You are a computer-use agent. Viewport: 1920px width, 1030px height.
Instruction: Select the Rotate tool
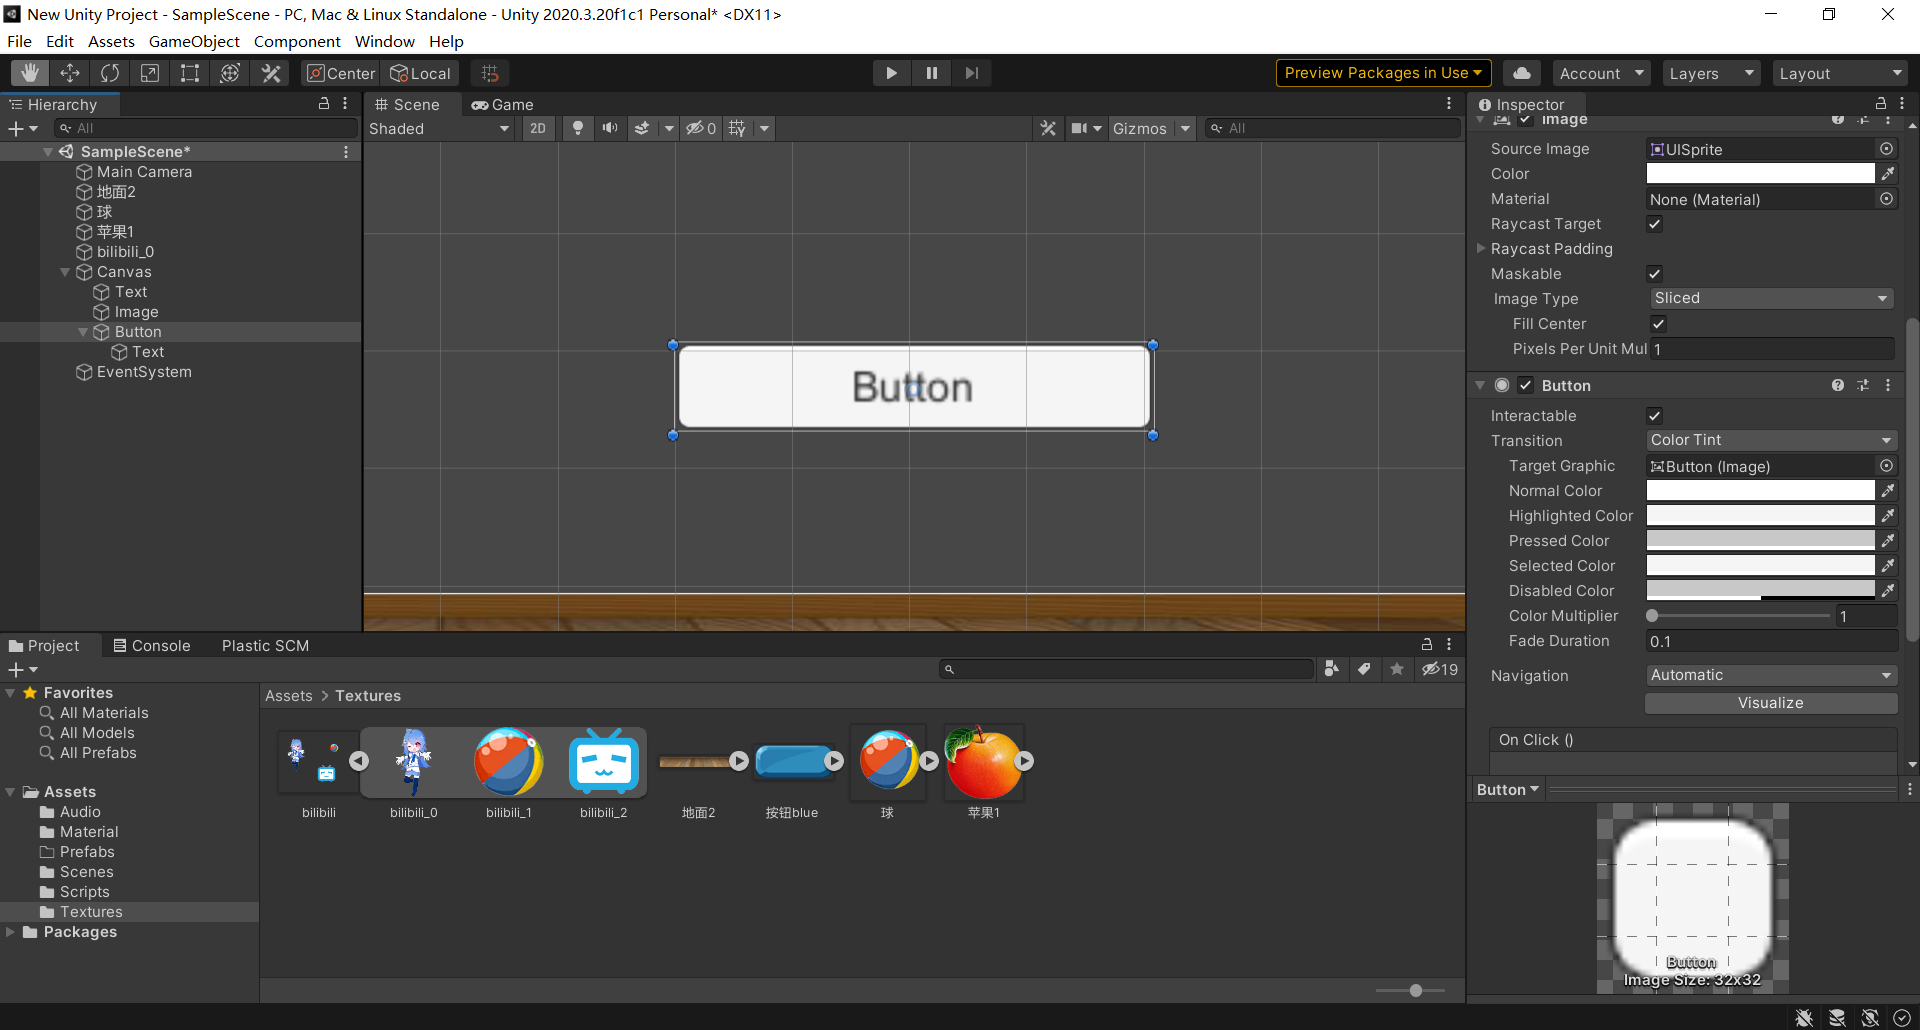coord(110,73)
